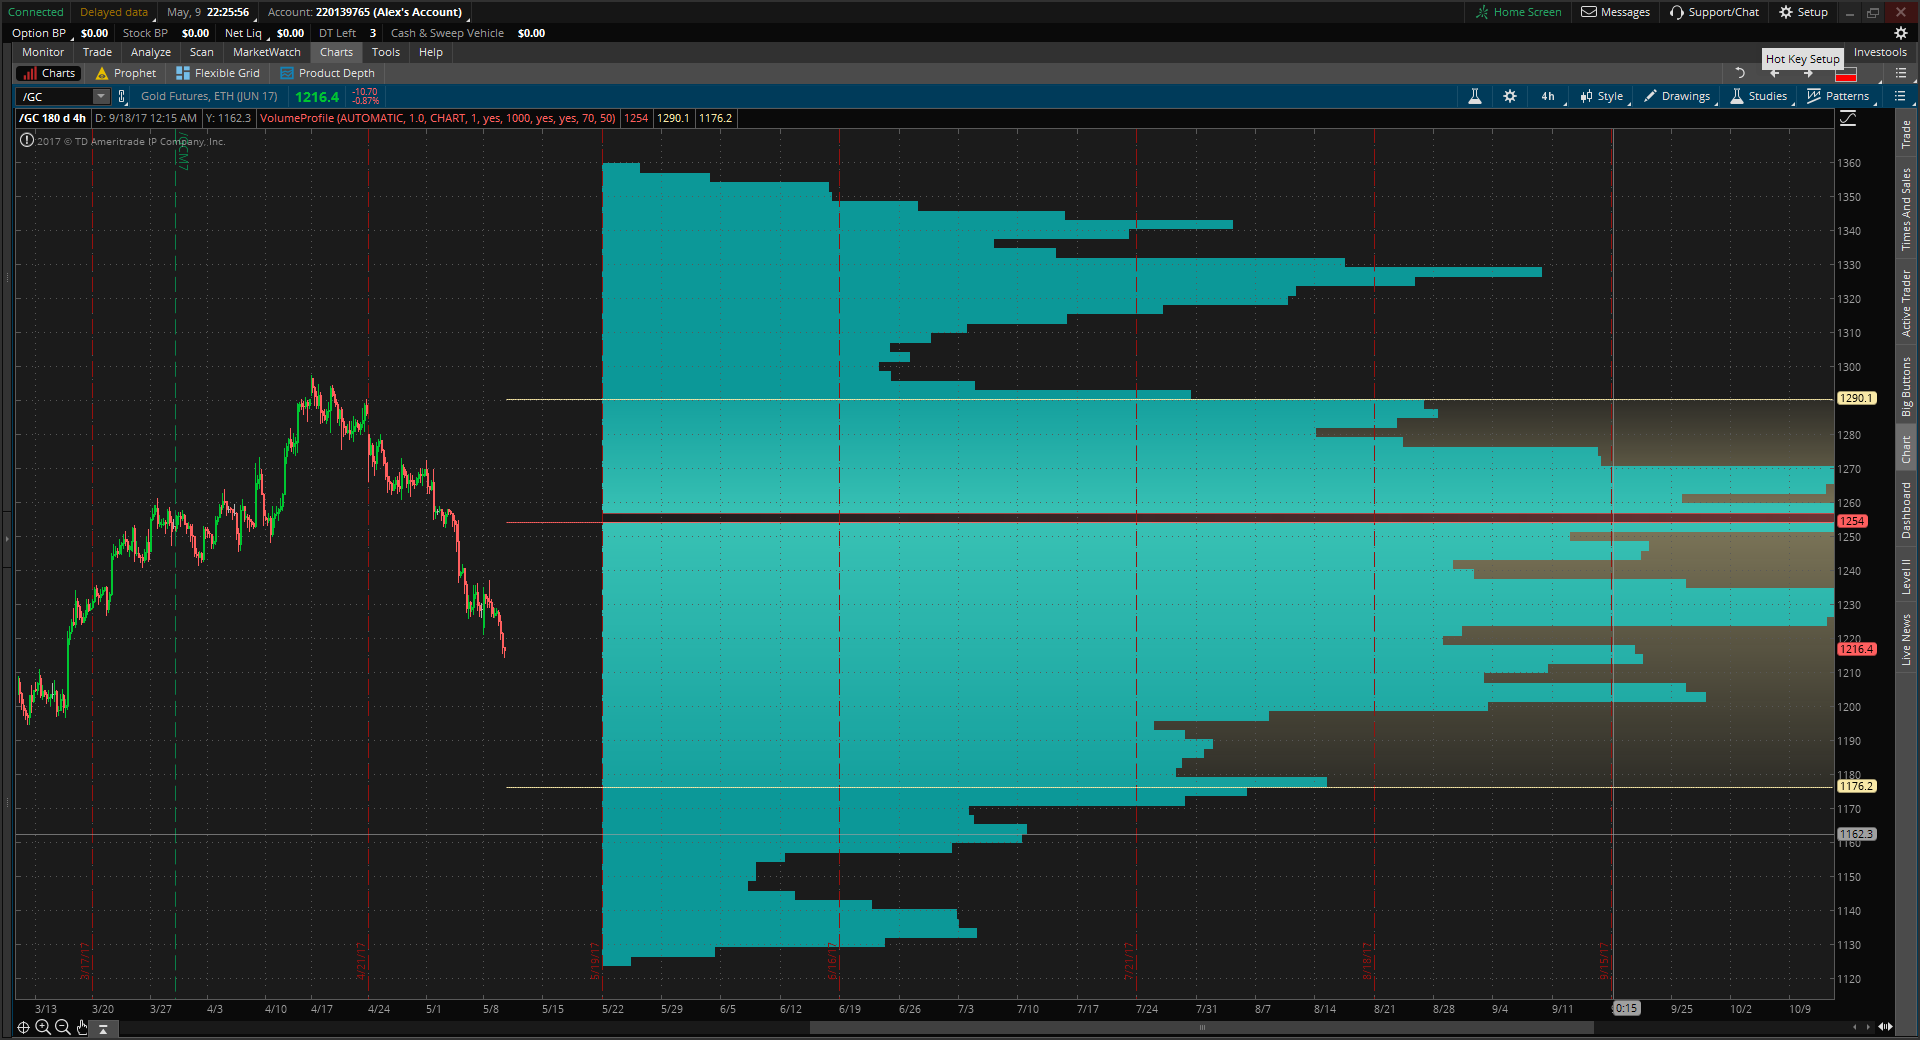Click the Investools button

click(1880, 52)
